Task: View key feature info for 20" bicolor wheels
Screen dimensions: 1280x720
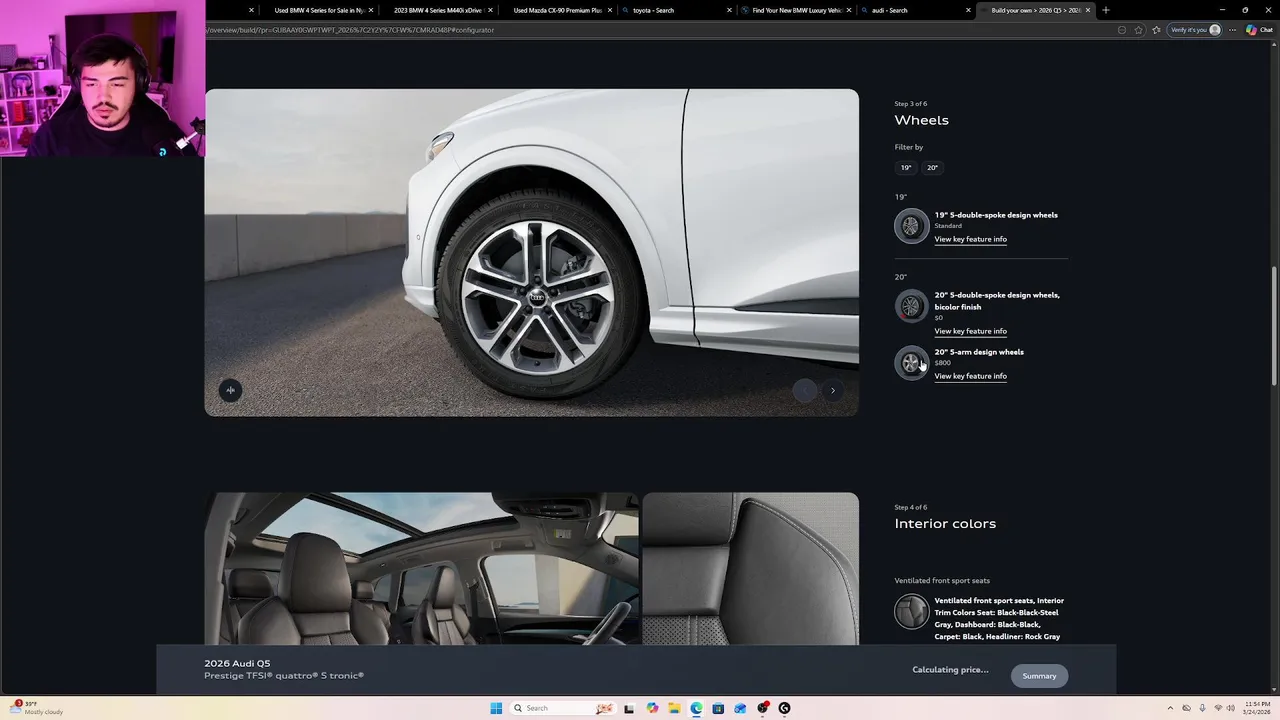Action: (x=970, y=331)
